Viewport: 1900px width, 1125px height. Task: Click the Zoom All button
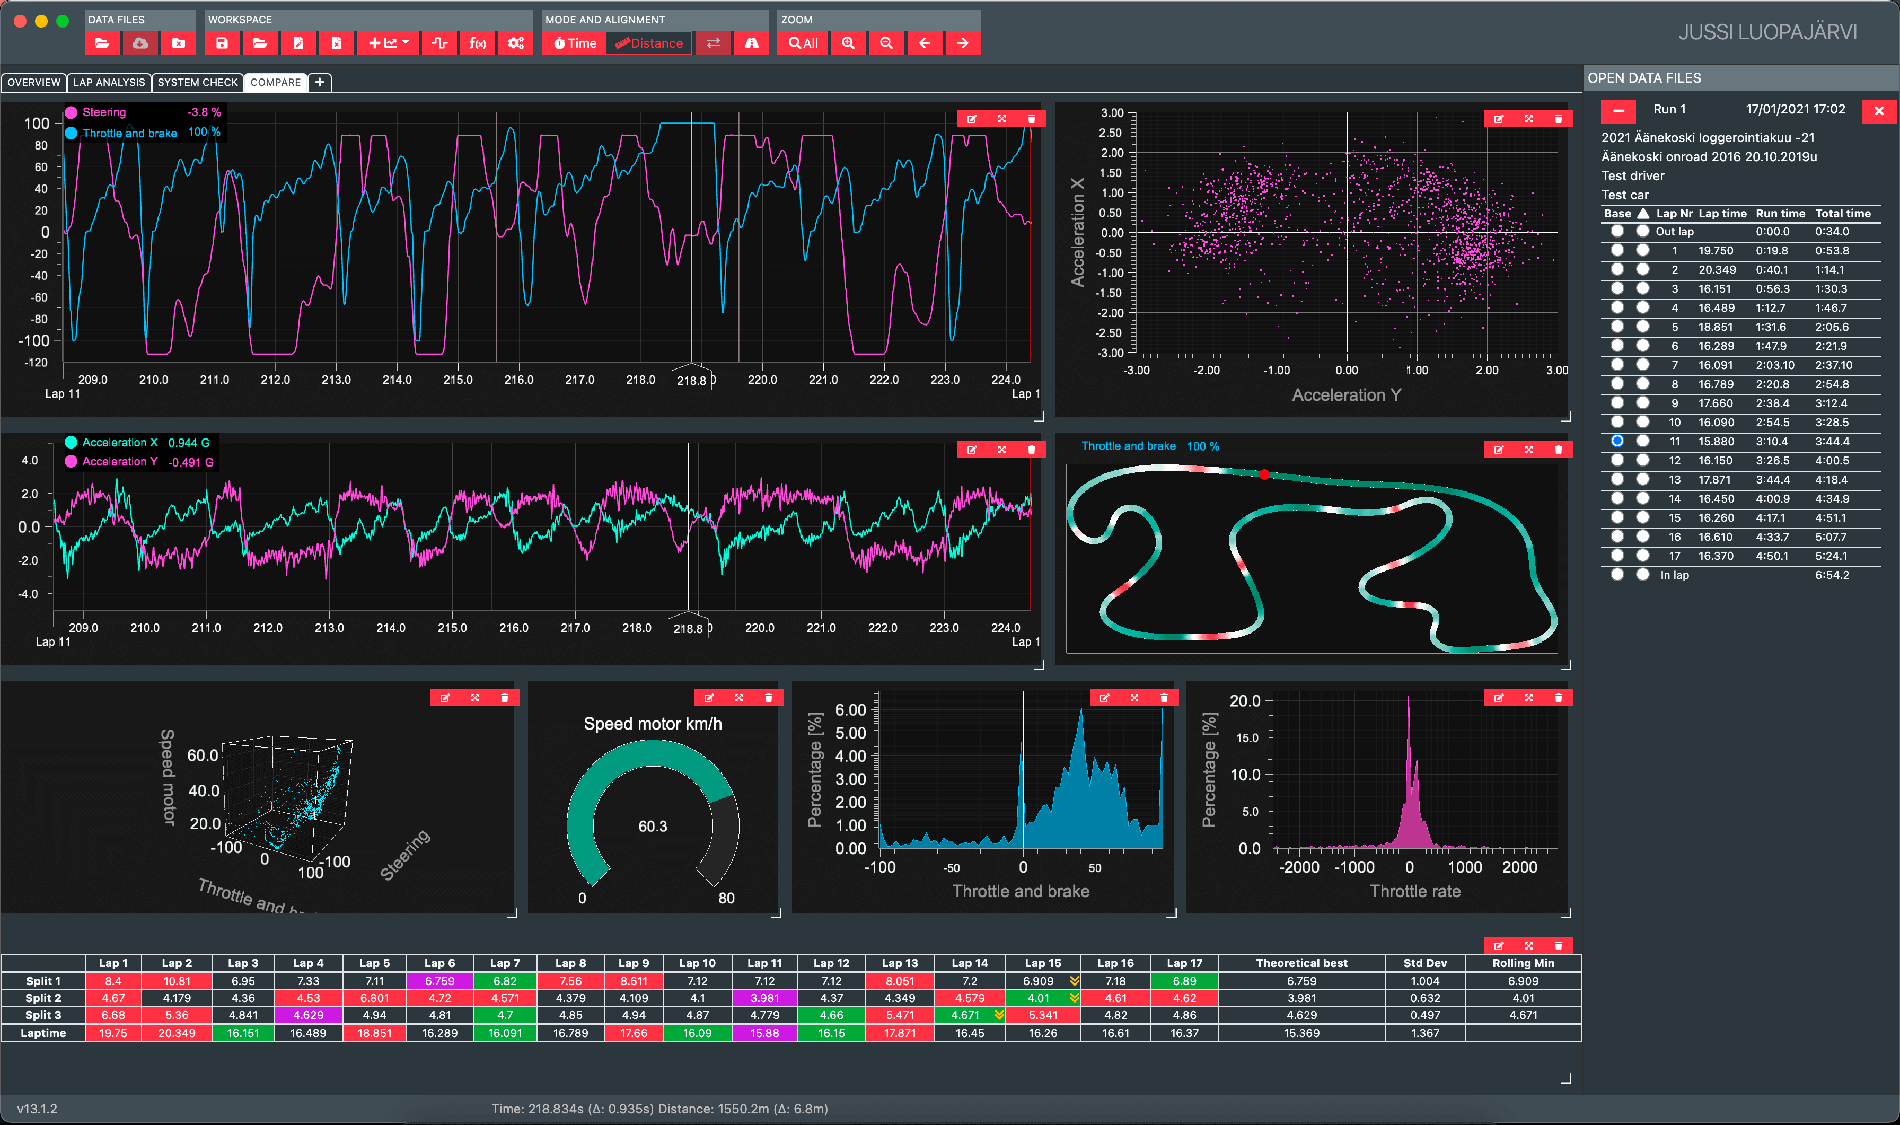coord(801,43)
